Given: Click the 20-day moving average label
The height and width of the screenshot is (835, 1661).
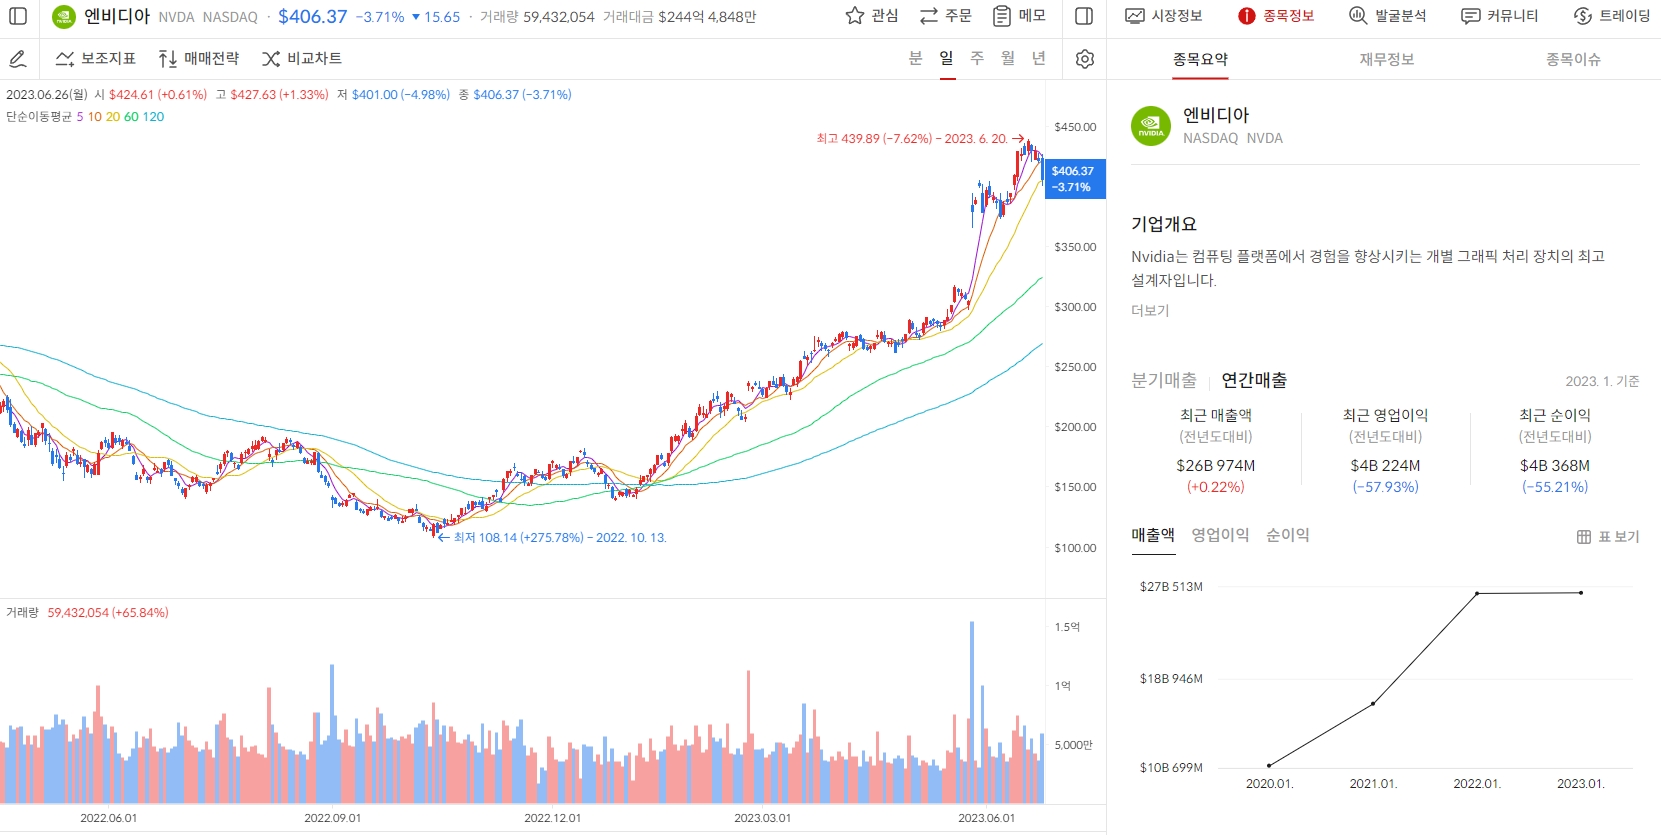Looking at the screenshot, I should (113, 117).
